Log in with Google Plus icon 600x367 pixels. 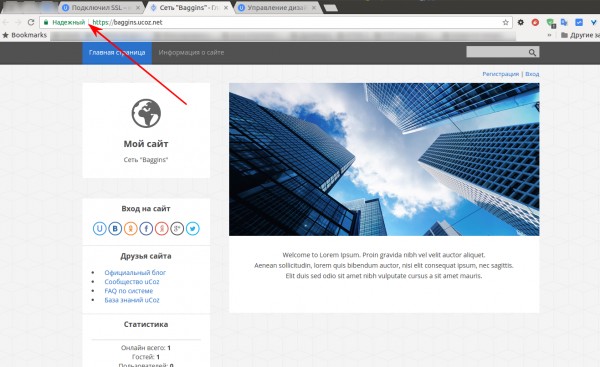[177, 228]
